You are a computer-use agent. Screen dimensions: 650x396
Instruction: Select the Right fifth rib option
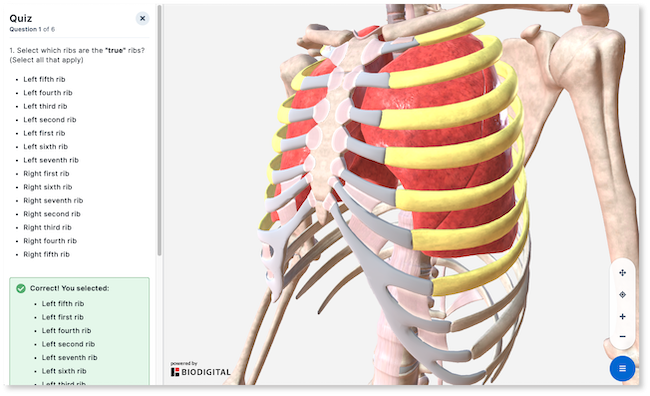[x=46, y=254]
